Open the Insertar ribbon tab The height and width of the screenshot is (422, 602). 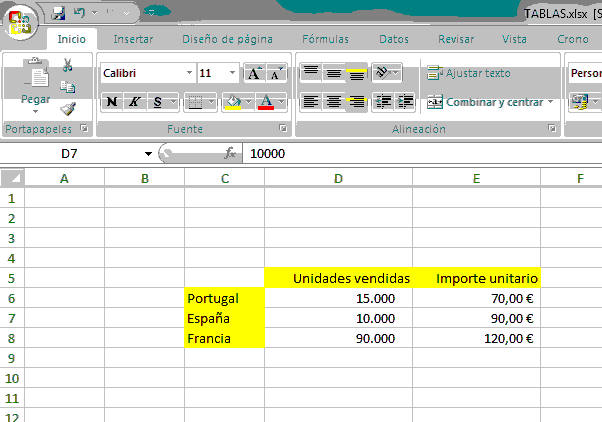click(x=133, y=39)
